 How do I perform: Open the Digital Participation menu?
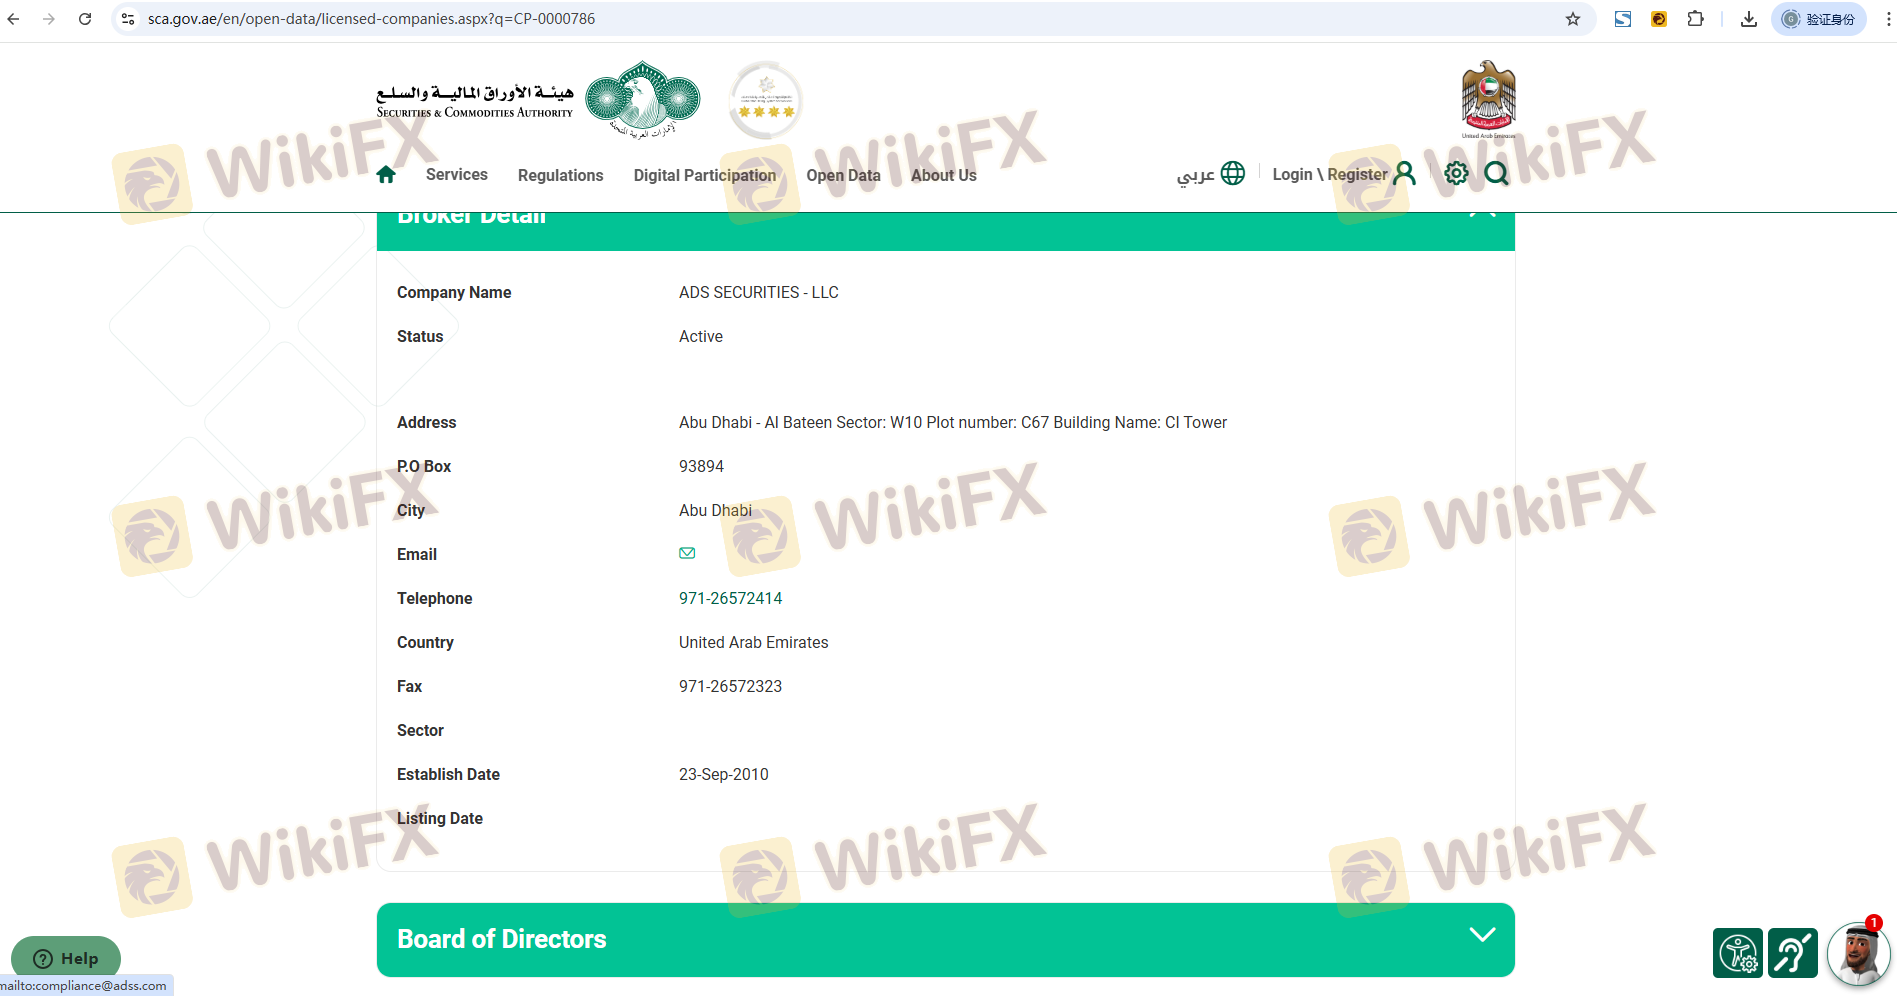705,175
